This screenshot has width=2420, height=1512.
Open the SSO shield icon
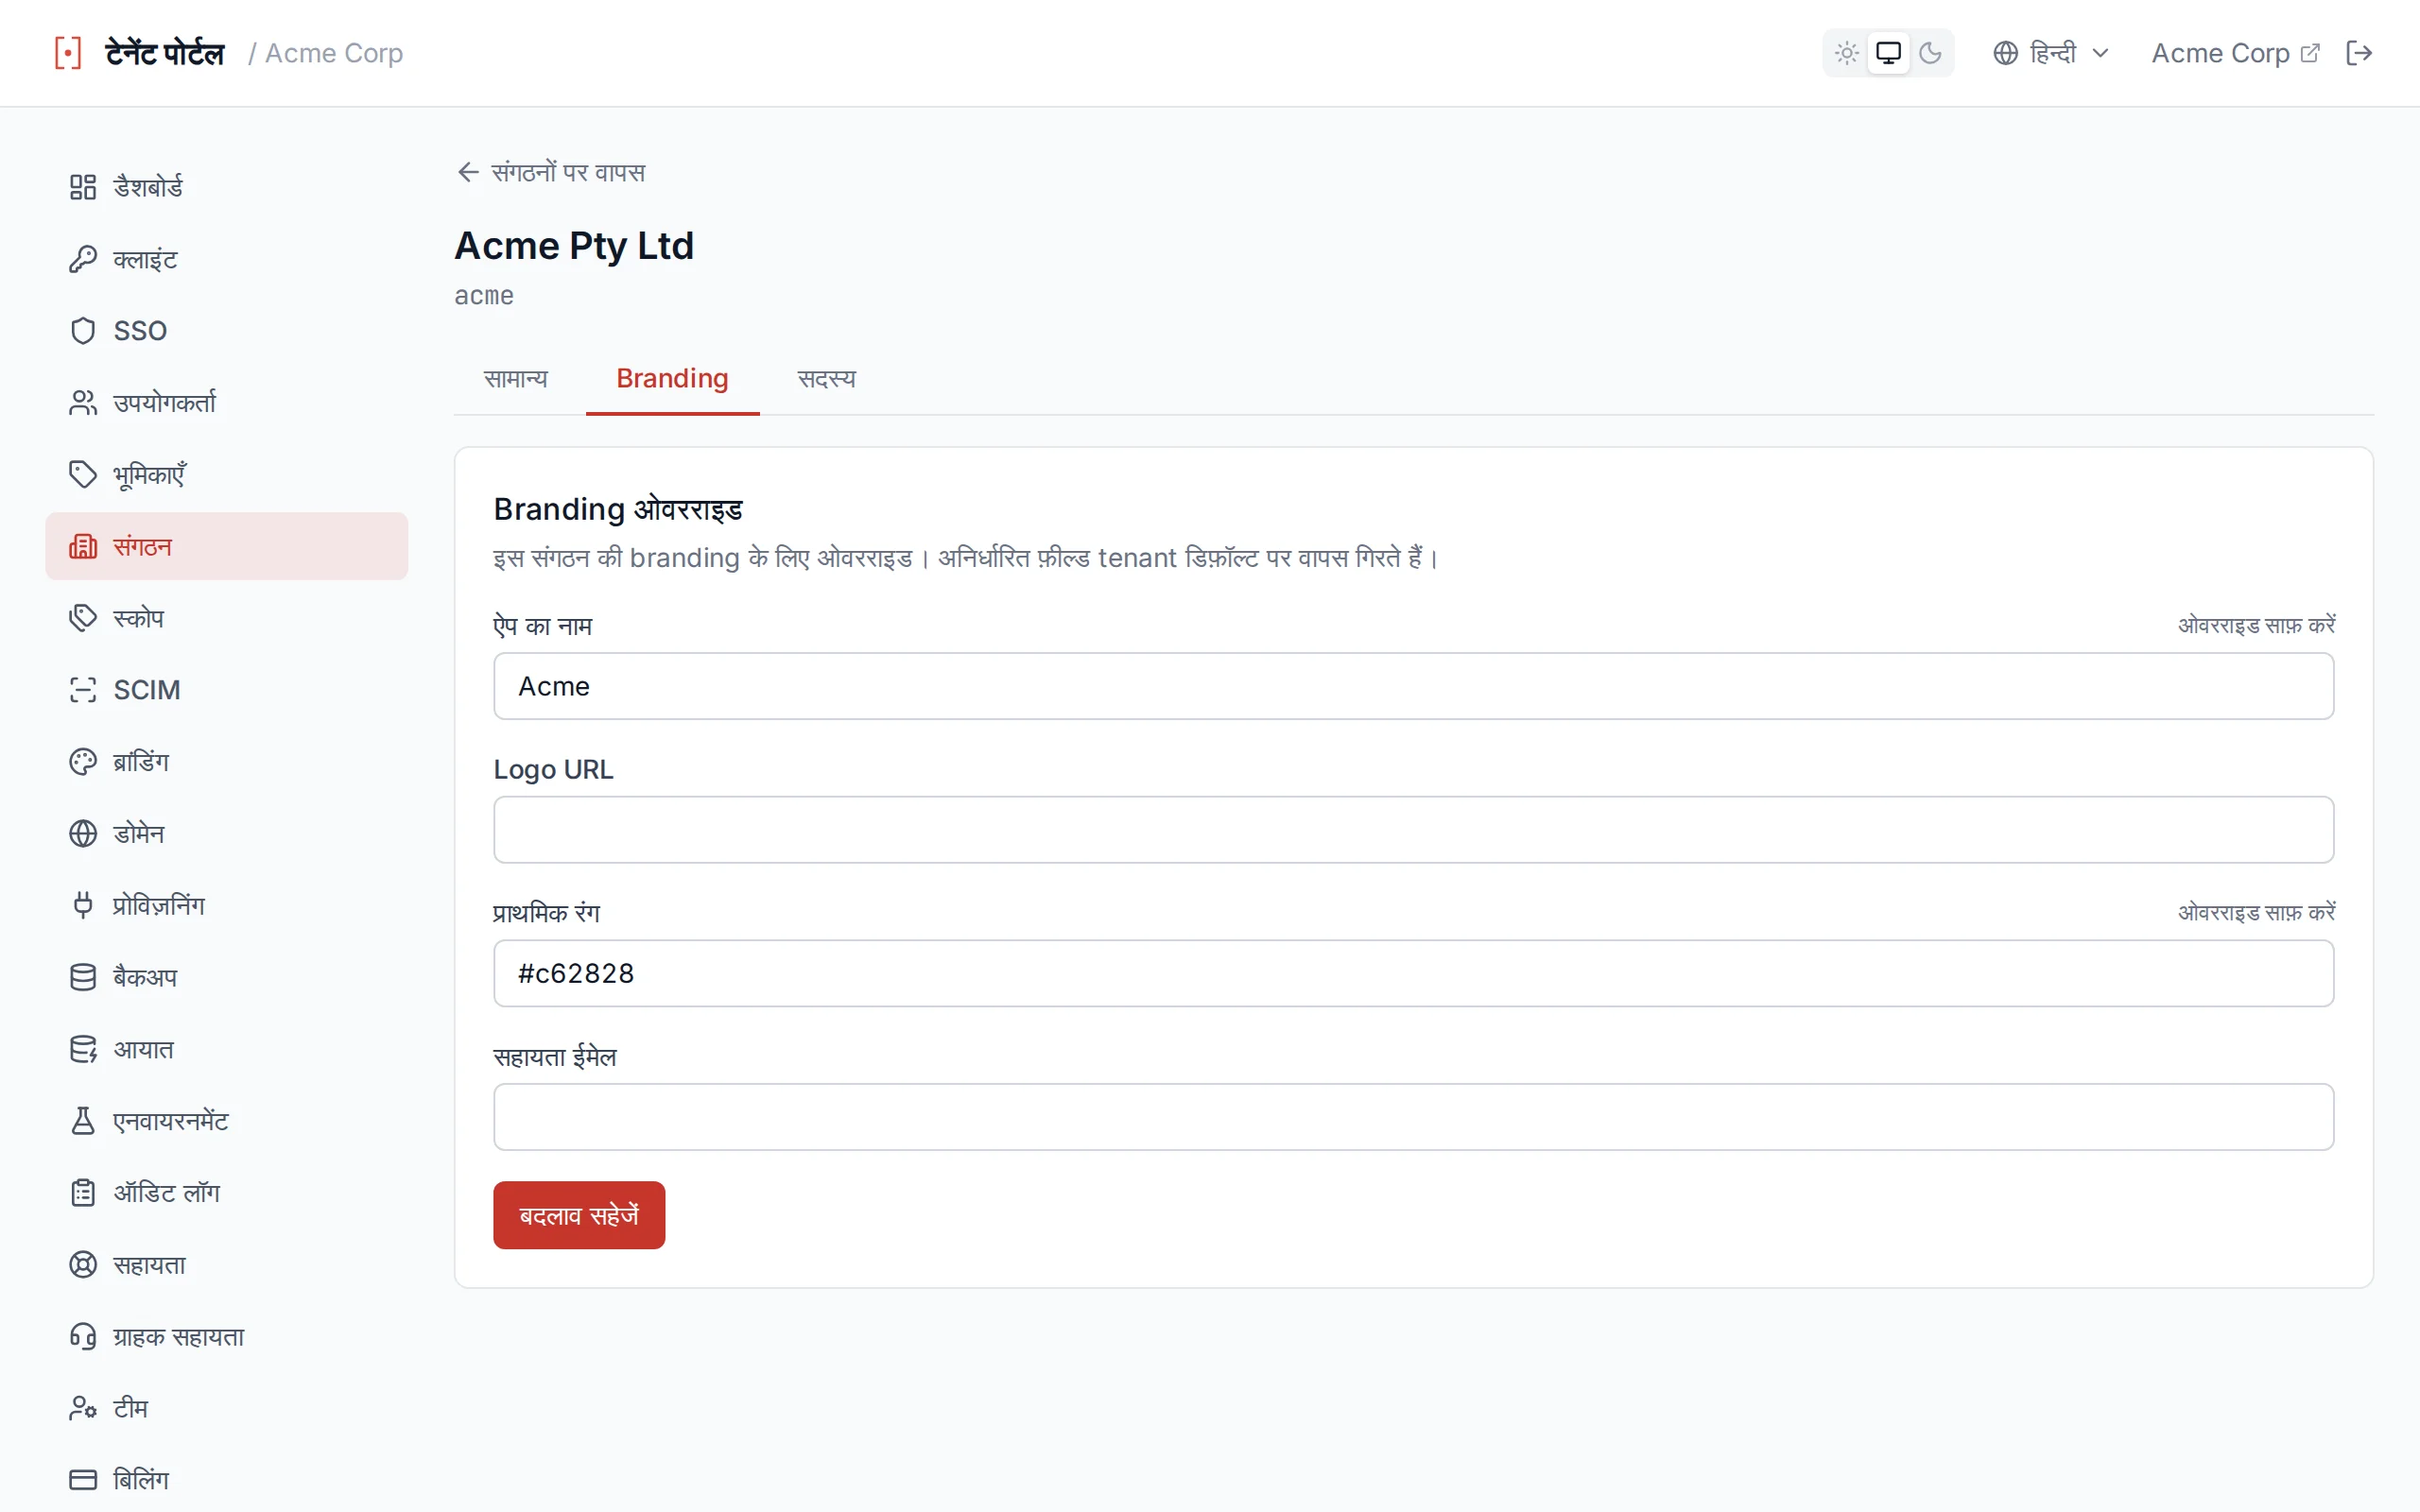click(x=83, y=331)
